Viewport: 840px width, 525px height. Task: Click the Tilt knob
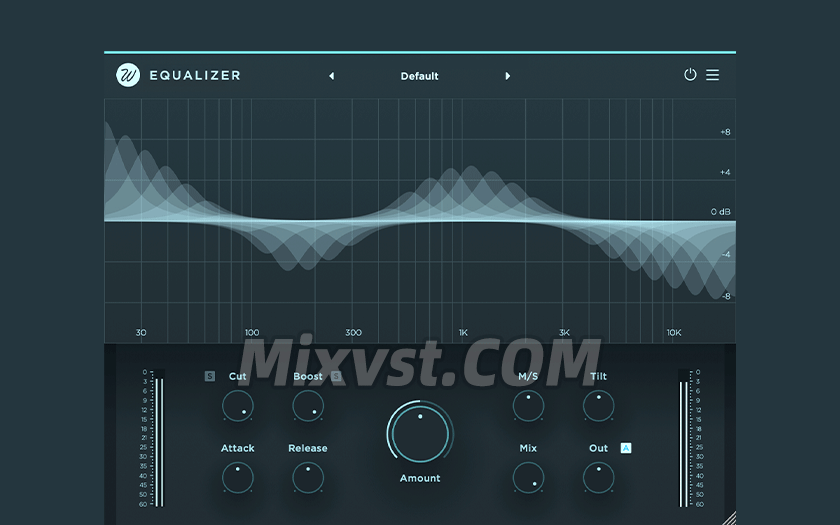598,406
